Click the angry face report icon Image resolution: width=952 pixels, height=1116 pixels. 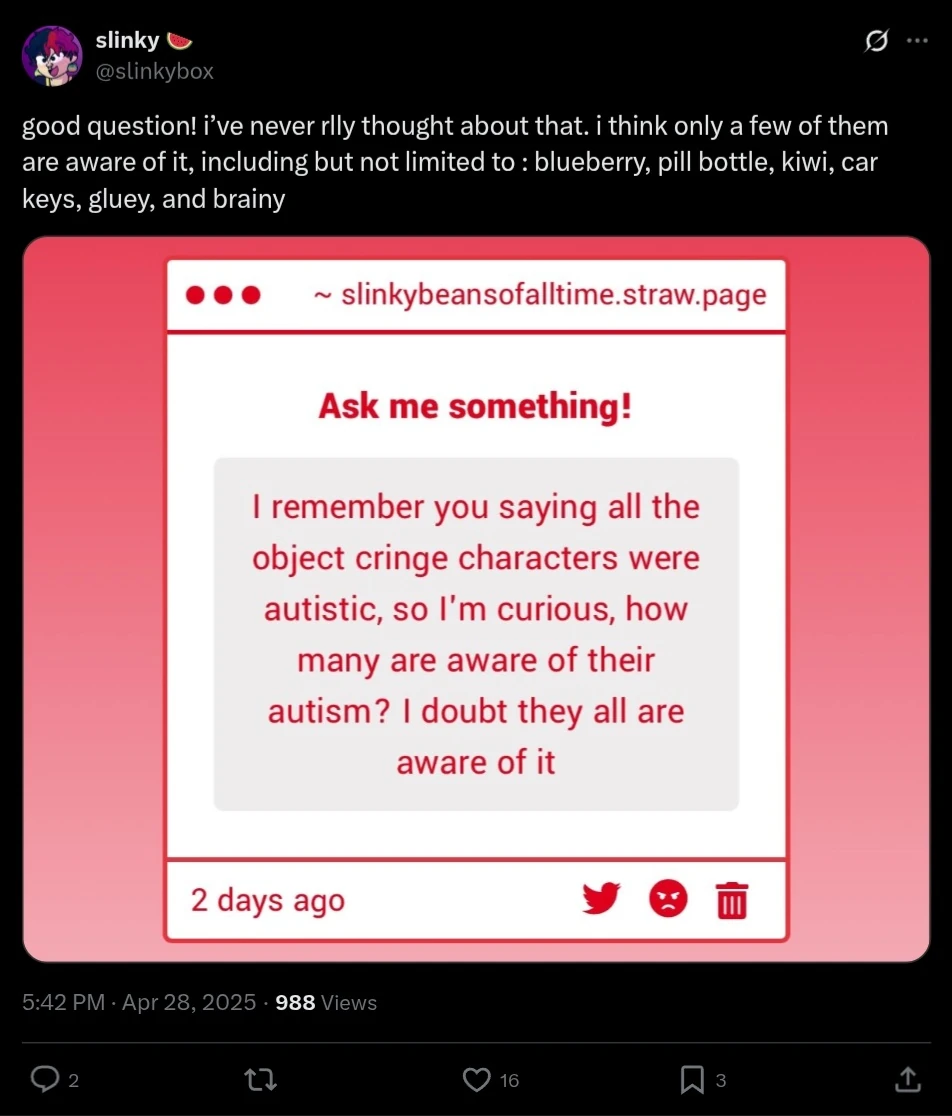[x=668, y=899]
